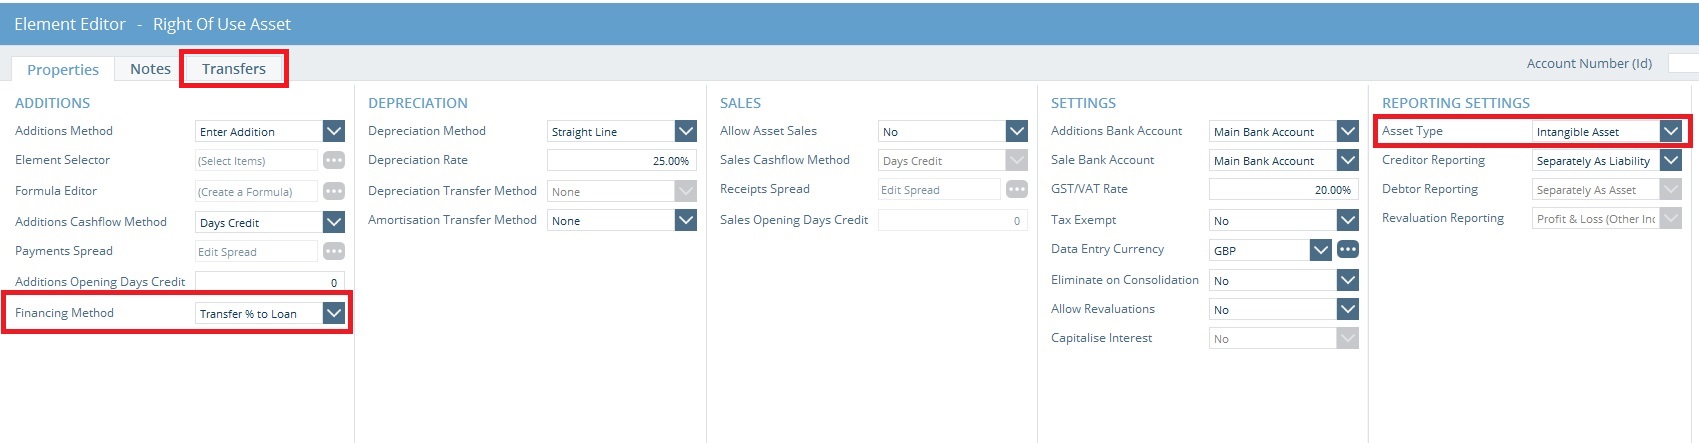The height and width of the screenshot is (443, 1699).
Task: Expand the Depreciation Method dropdown
Action: point(686,131)
